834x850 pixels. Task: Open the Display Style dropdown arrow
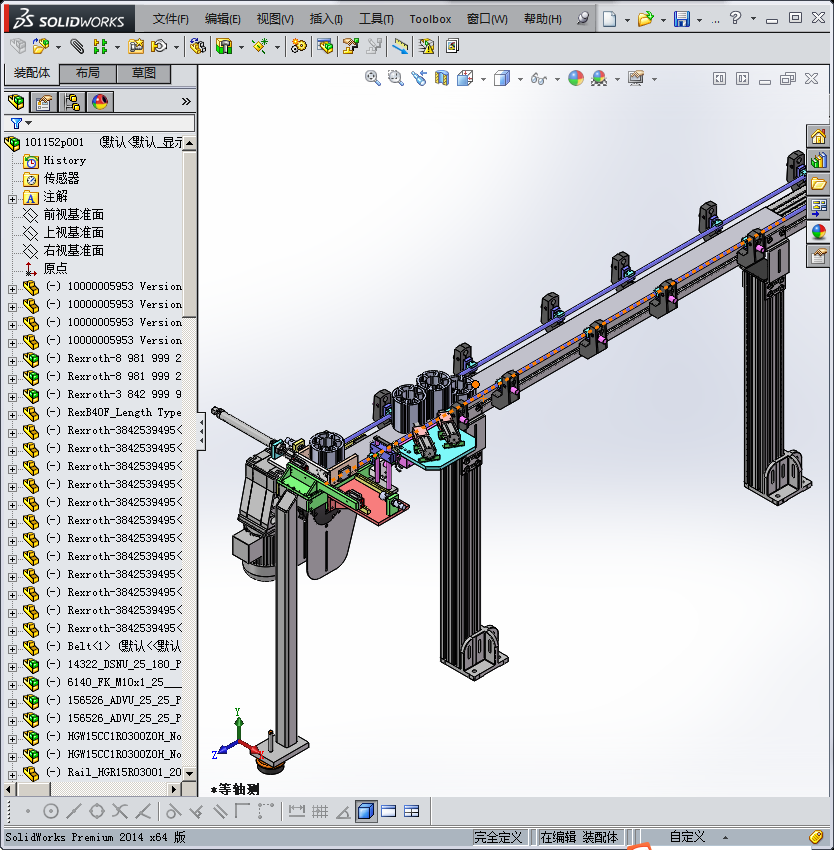519,79
